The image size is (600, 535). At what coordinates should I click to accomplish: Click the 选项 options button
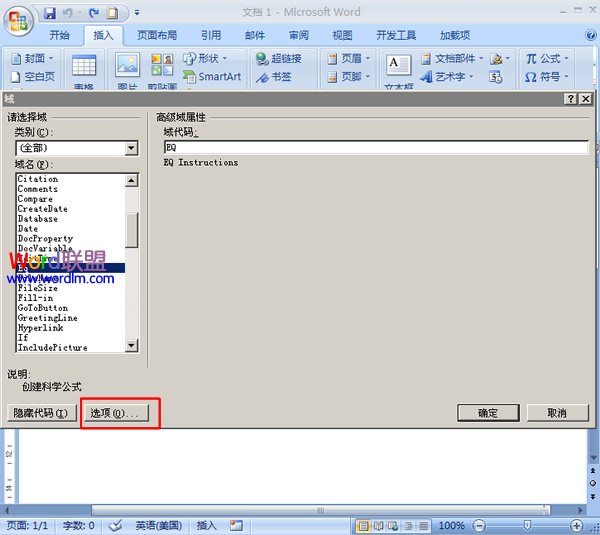[x=114, y=413]
